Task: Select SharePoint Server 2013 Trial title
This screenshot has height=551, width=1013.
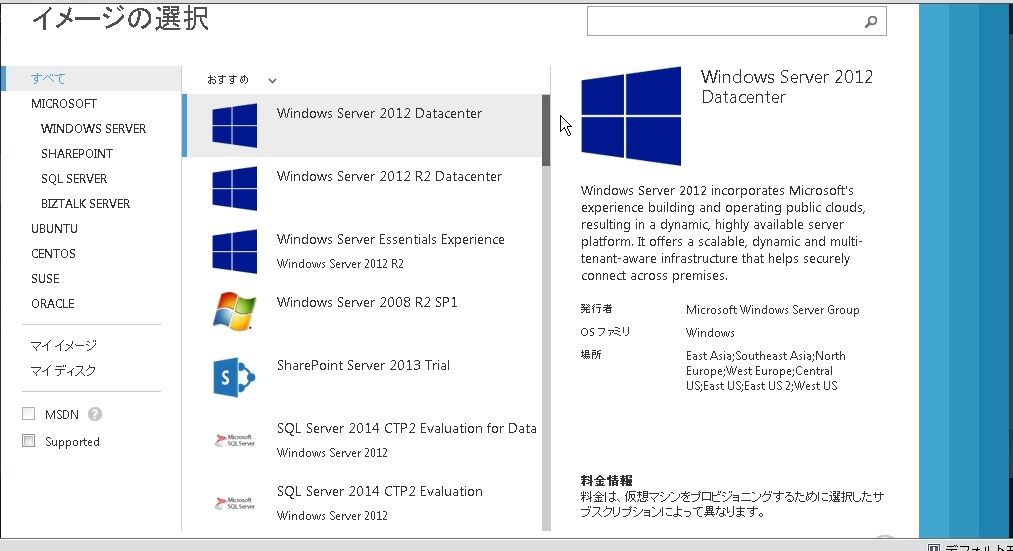Action: (363, 365)
